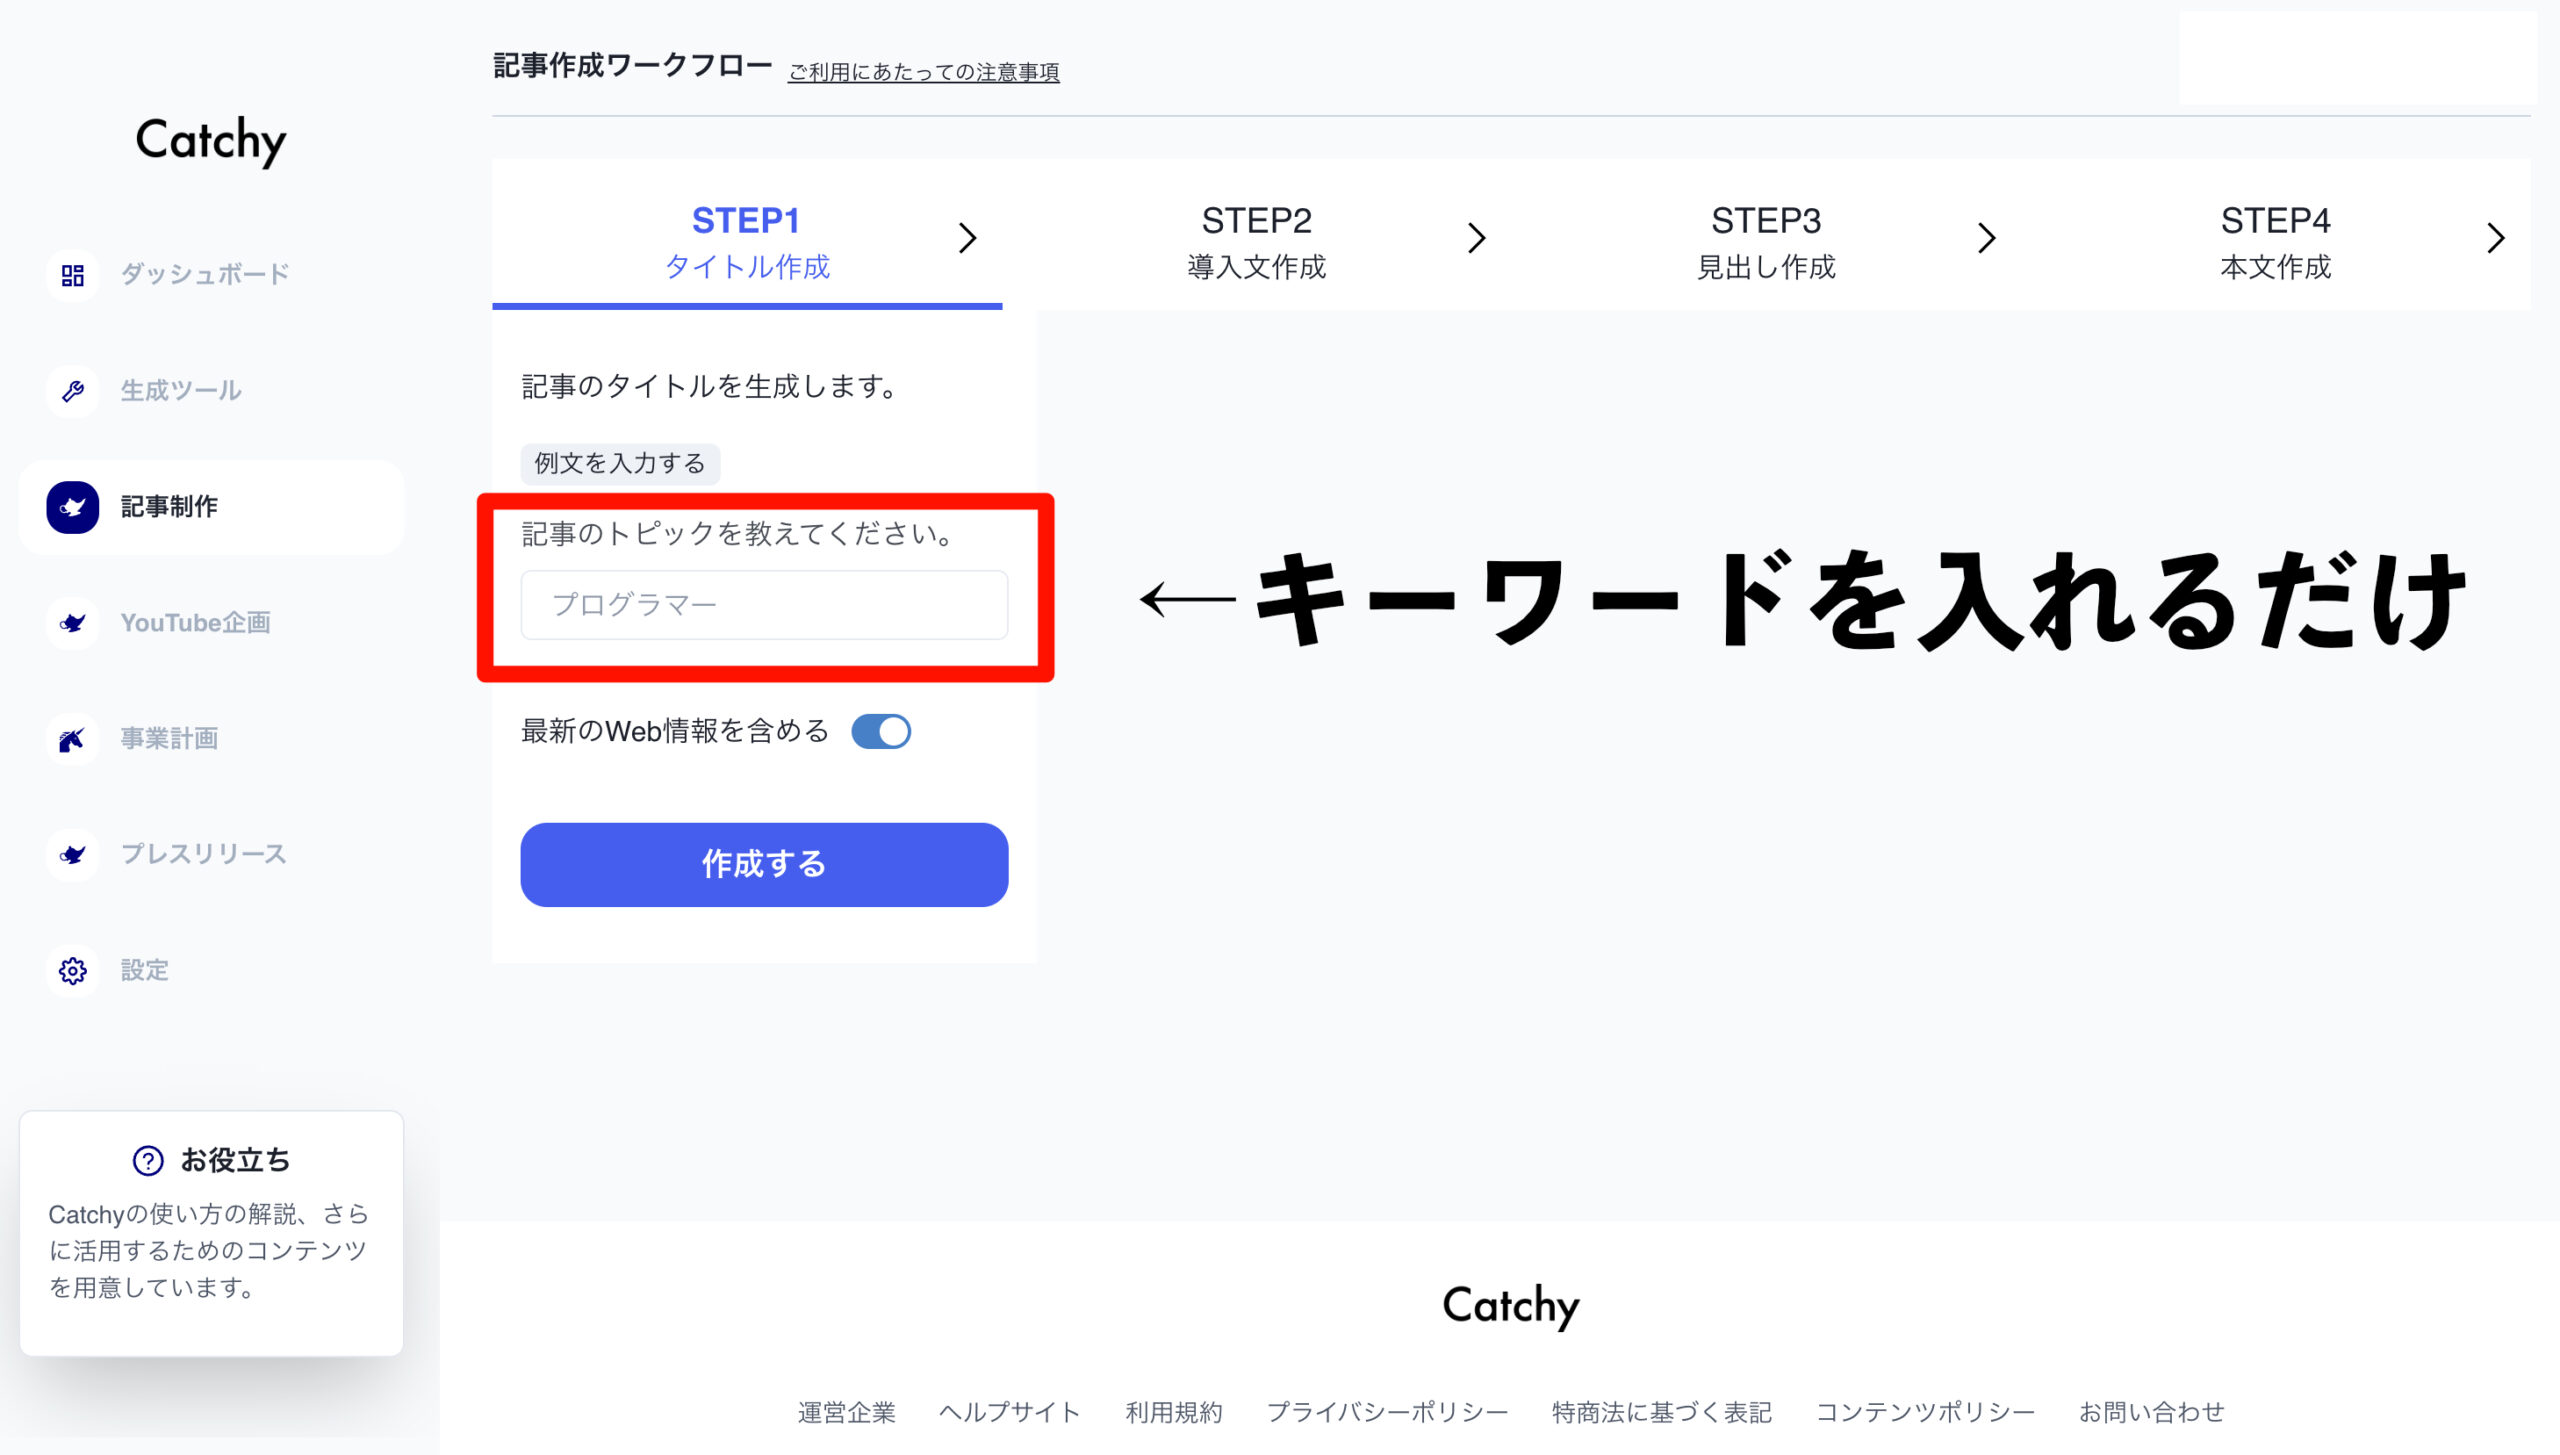Click the dashboard grid icon in sidebar
Screen dimensions: 2560x1455
[x=72, y=275]
